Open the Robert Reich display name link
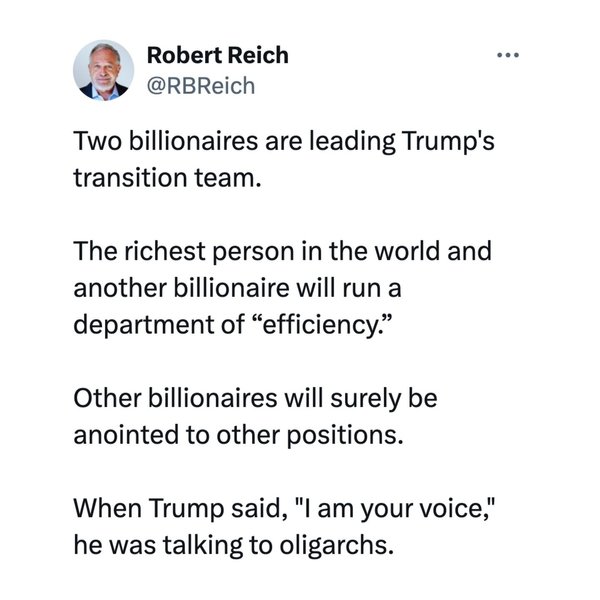The height and width of the screenshot is (600, 600). pyautogui.click(x=217, y=55)
